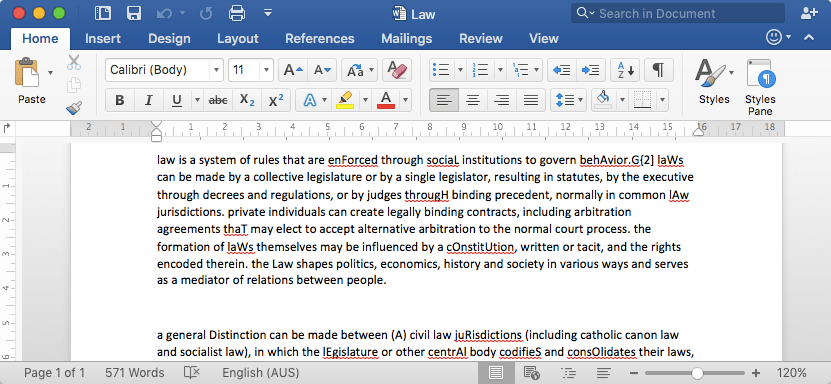Expand the Paste options arrow
The image size is (831, 384).
coord(50,73)
